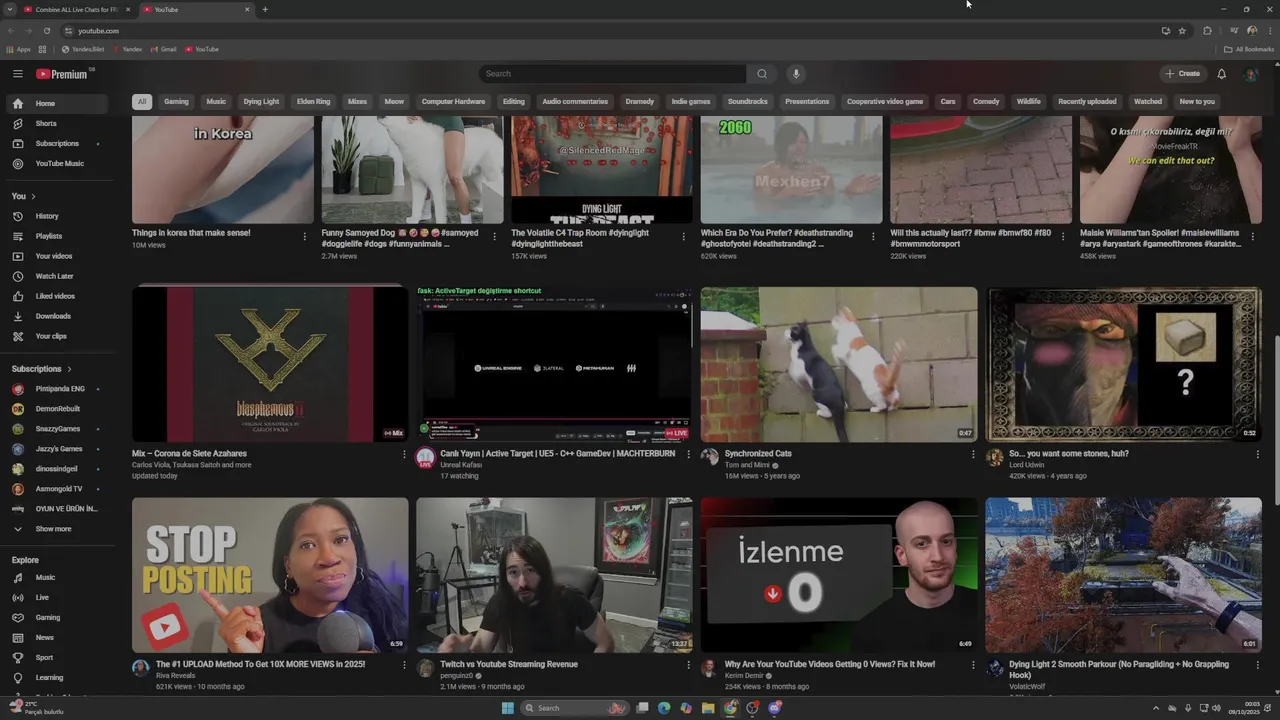Open options for Mix – Corona de Siete Azahares
Viewport: 1280px width, 720px height.
click(x=404, y=454)
